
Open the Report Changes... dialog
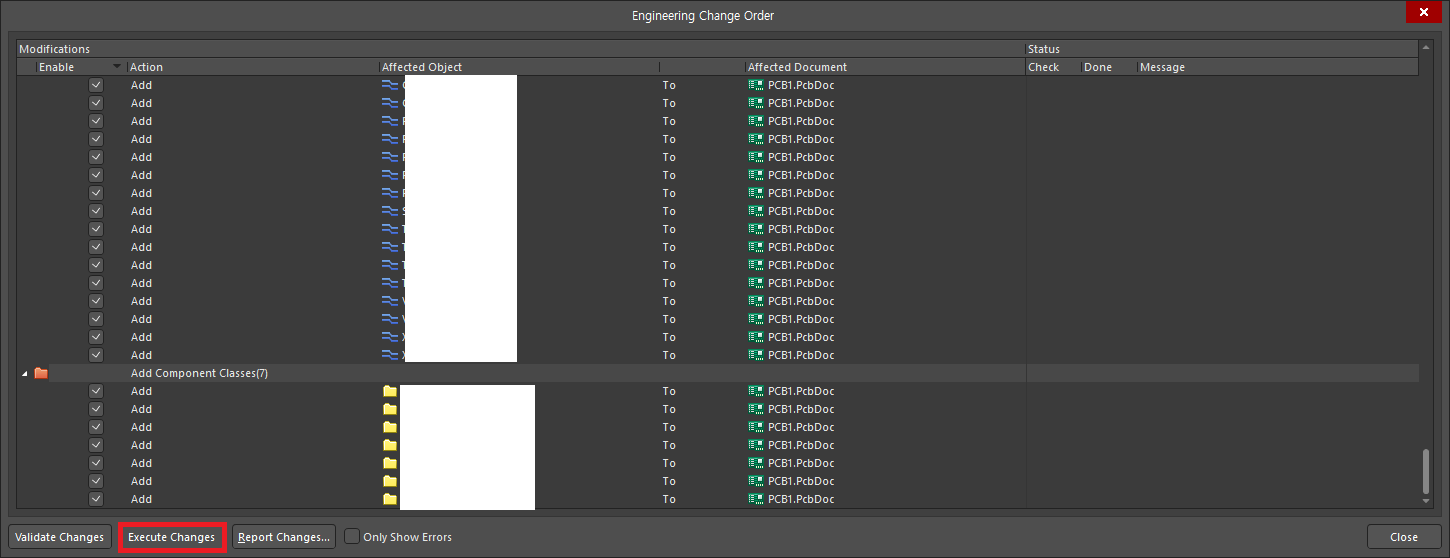click(284, 537)
